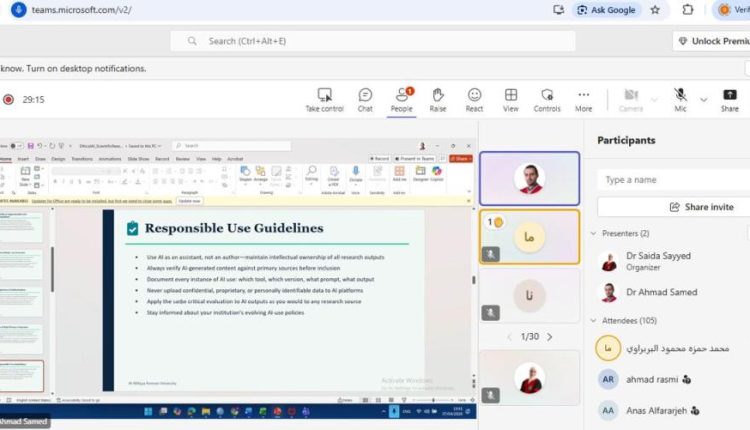This screenshot has width=750, height=430.
Task: Open the View layout options
Action: point(511,95)
